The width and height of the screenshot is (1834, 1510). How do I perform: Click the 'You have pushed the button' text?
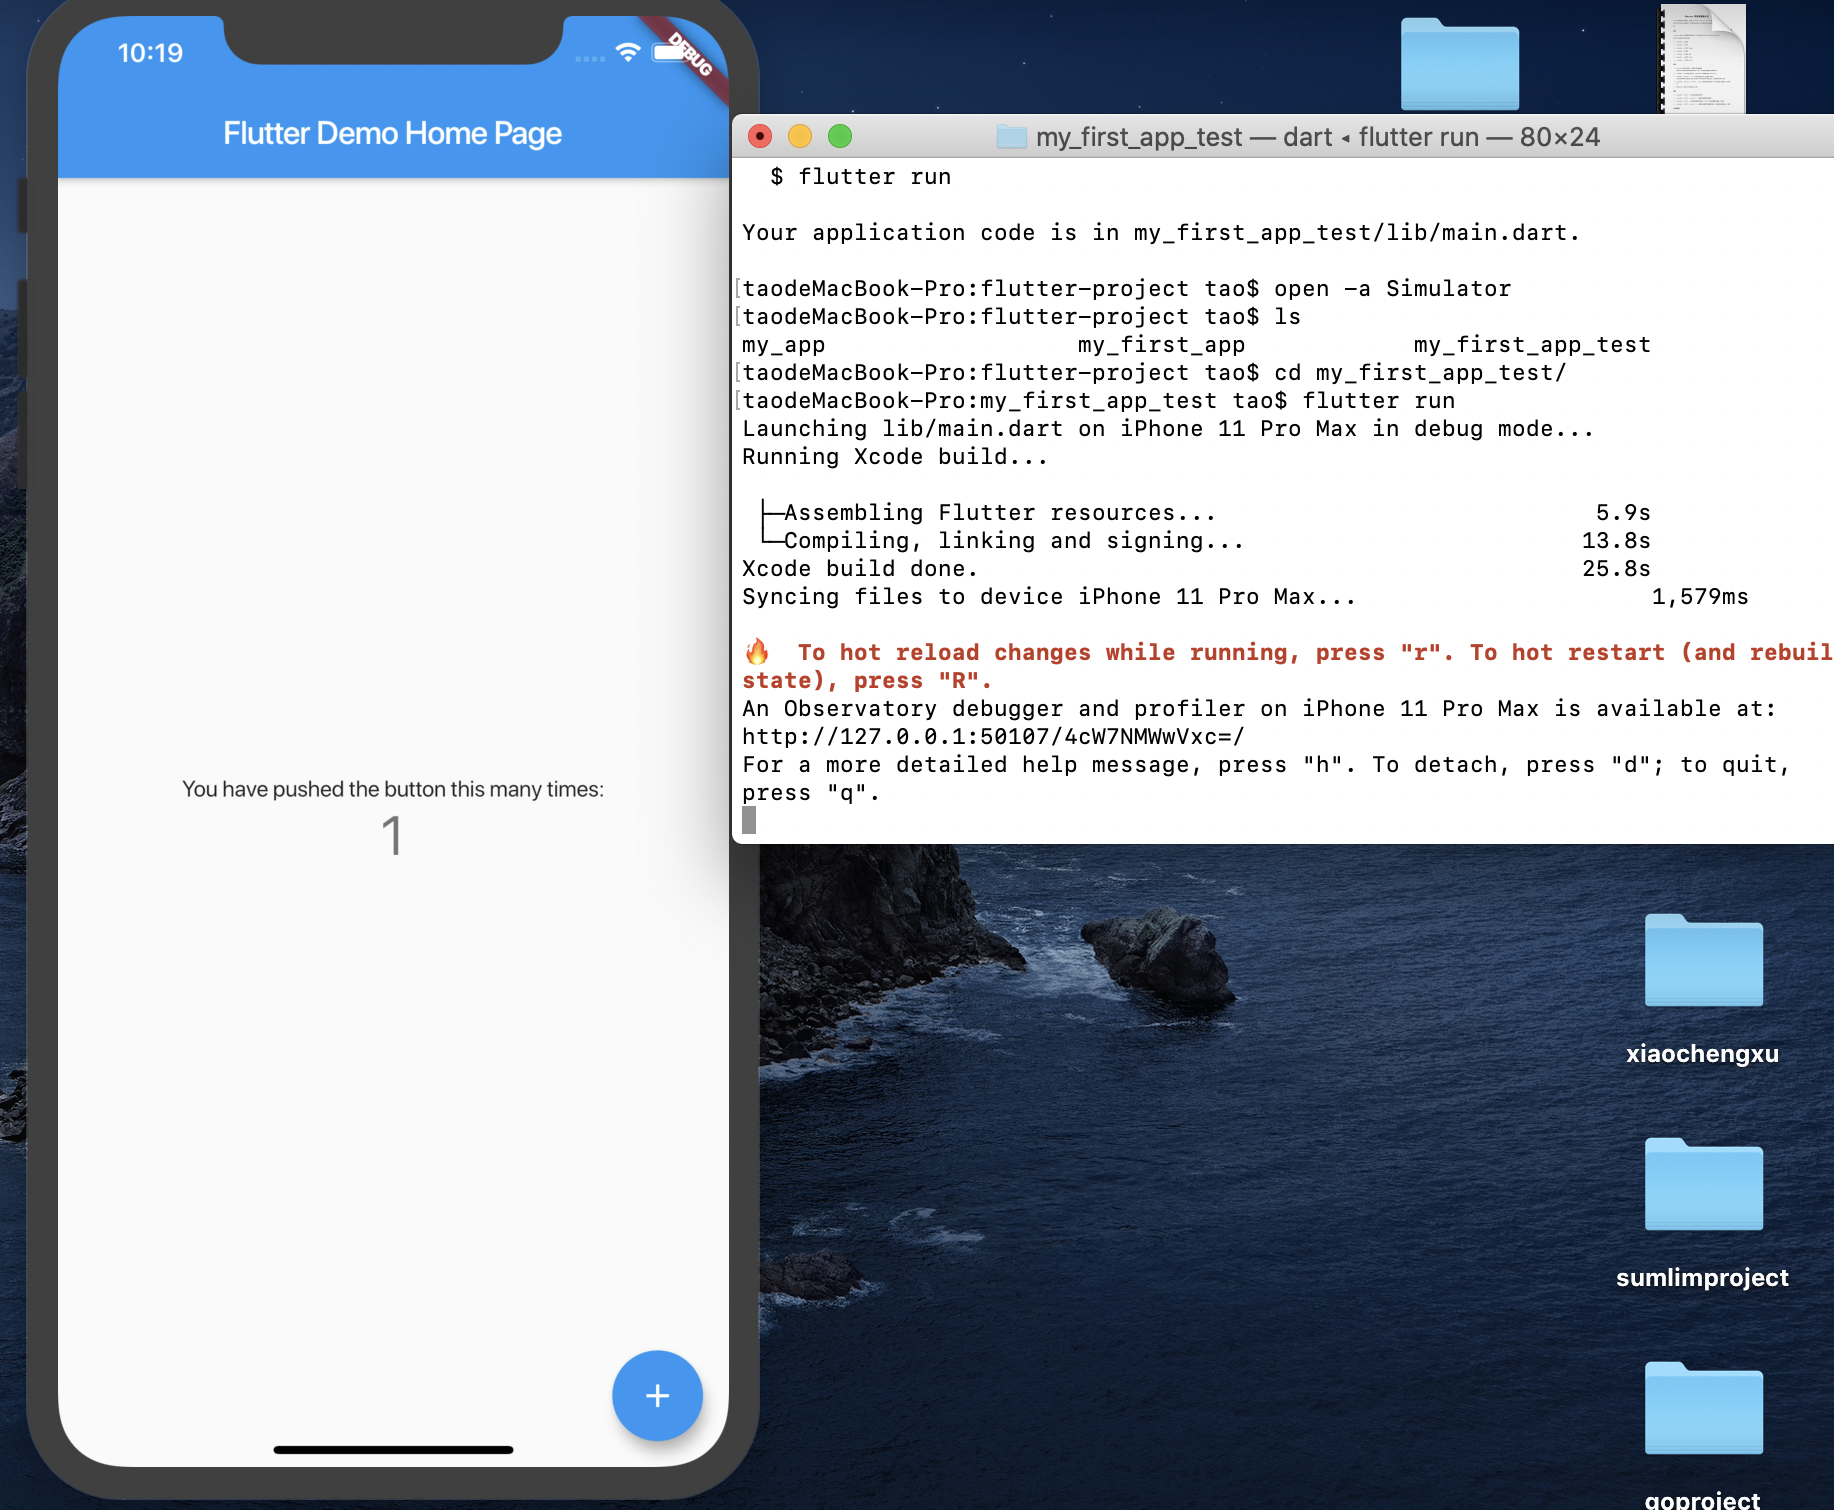[x=393, y=789]
